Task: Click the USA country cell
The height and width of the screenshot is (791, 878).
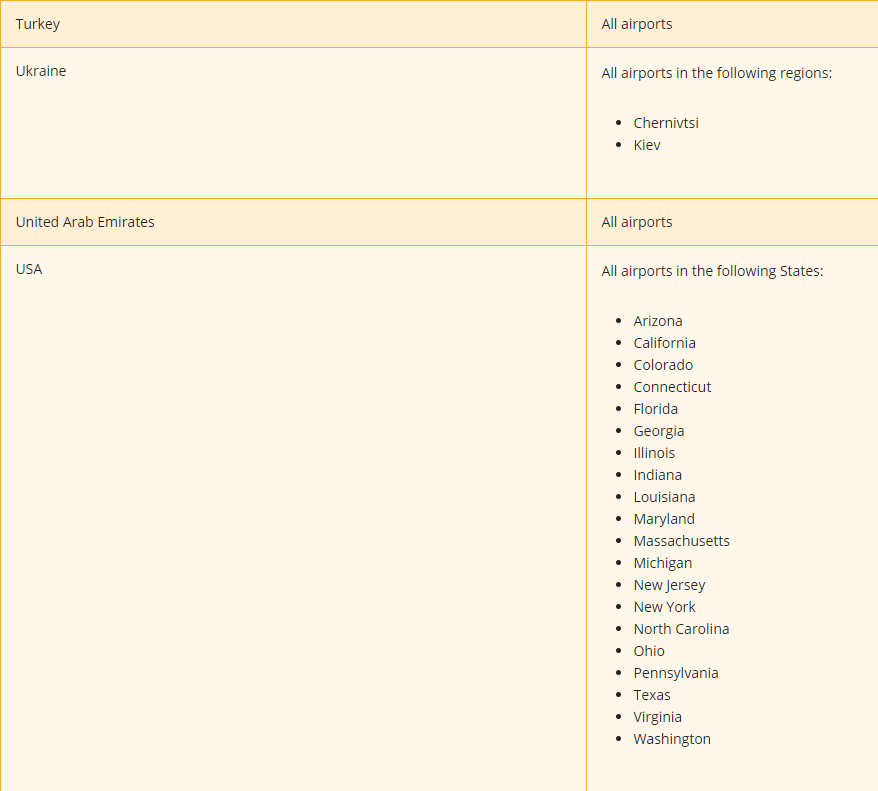Action: [x=29, y=269]
